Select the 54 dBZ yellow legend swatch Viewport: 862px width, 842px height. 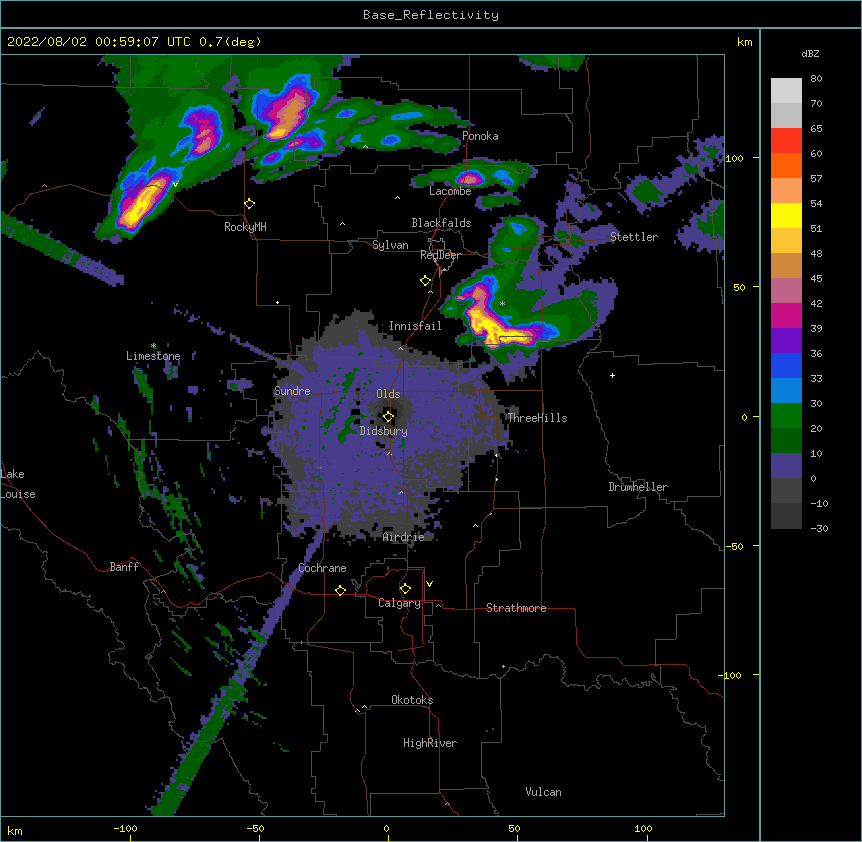tap(786, 215)
